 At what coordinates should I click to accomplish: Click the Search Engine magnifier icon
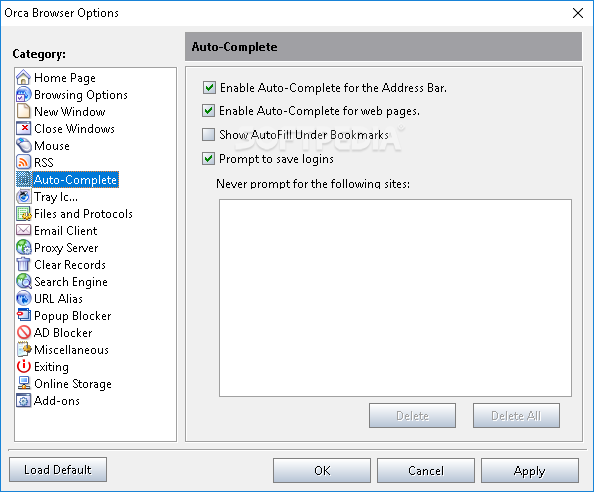pos(23,281)
